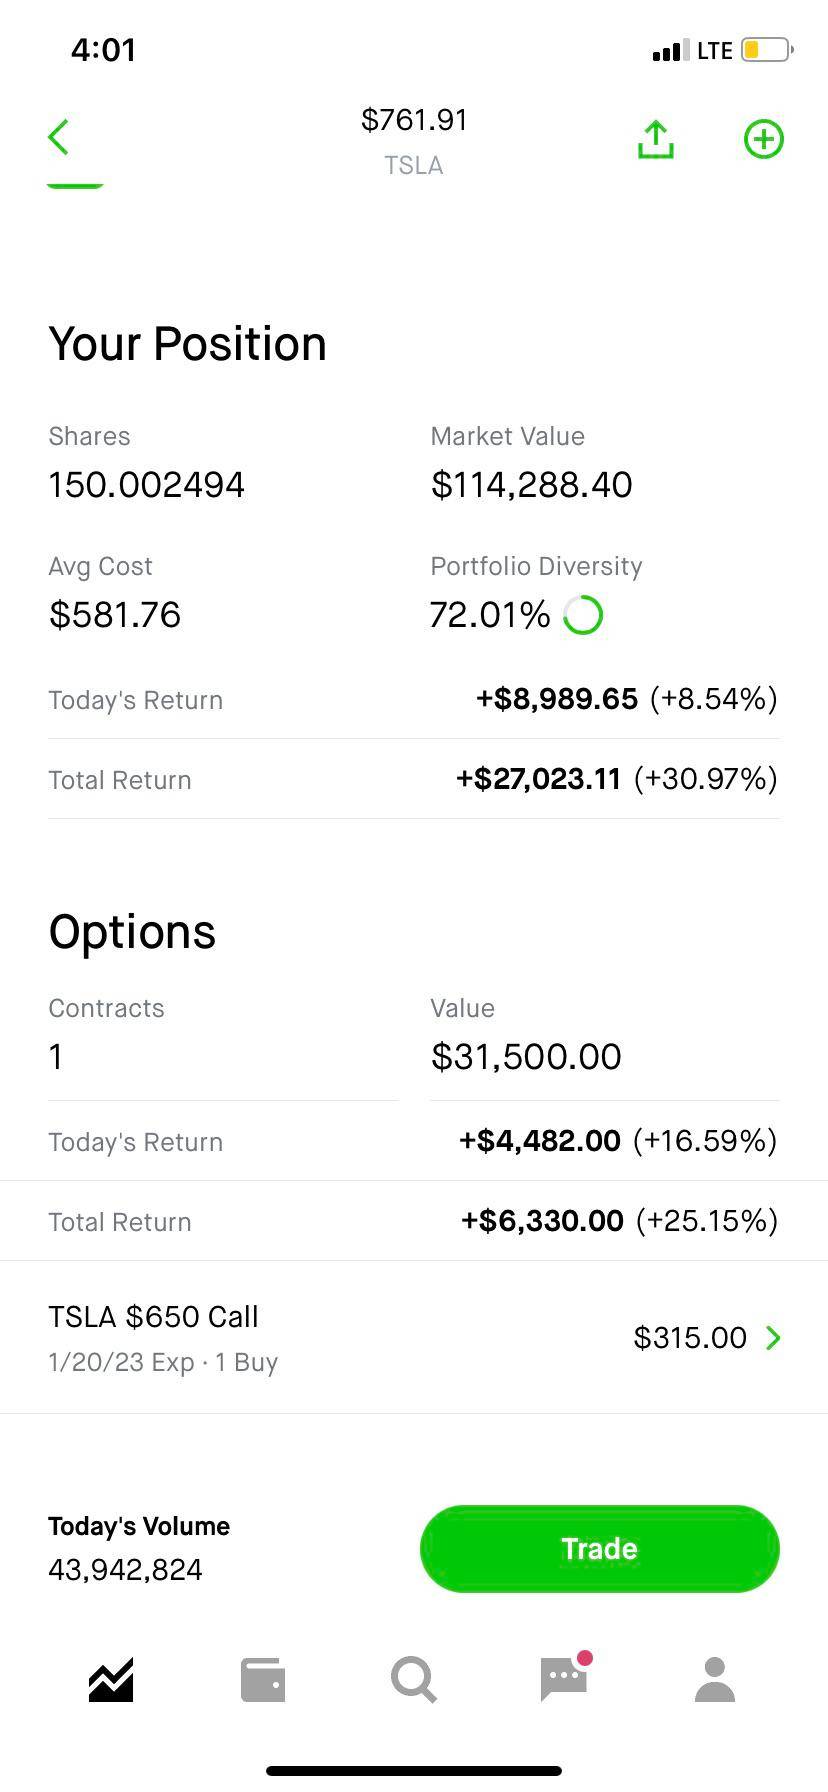Image resolution: width=828 pixels, height=1792 pixels.
Task: Open the account profile icon
Action: coord(715,1680)
